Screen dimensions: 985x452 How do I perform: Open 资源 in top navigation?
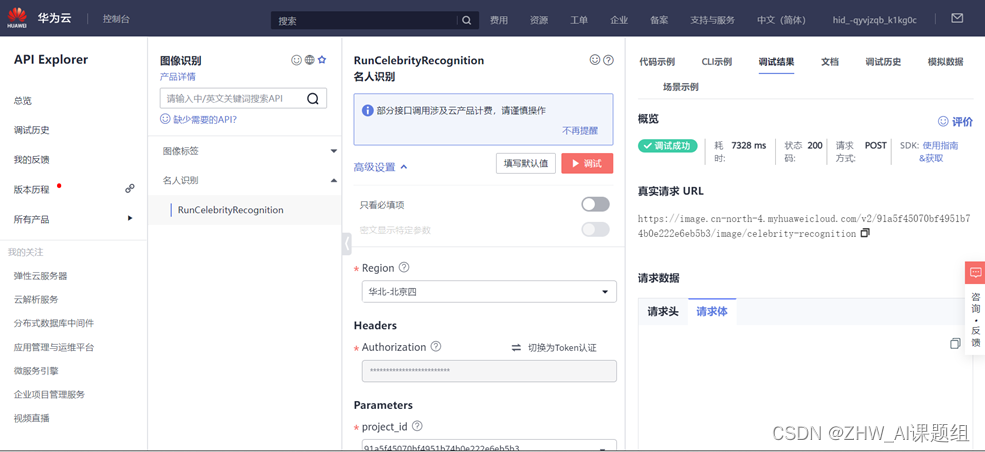(539, 20)
